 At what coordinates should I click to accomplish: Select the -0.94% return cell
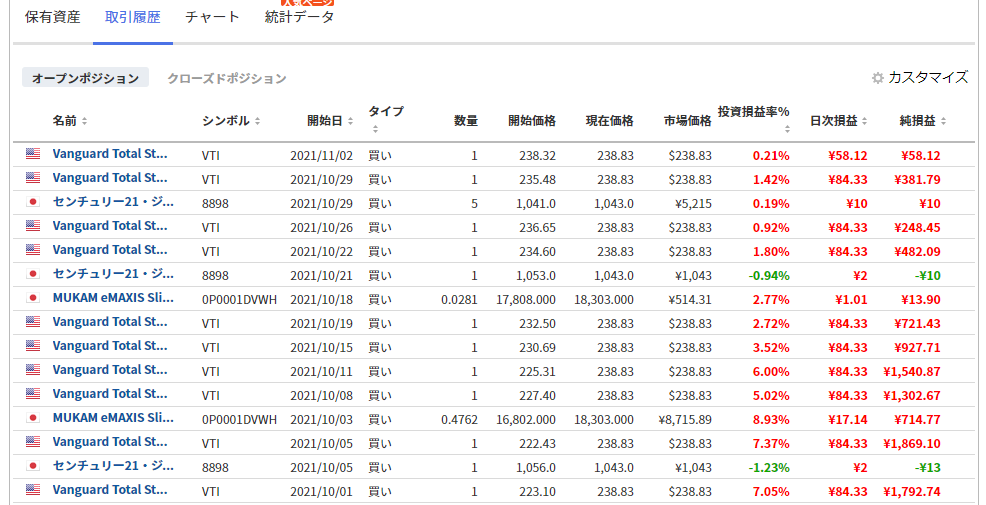tap(769, 275)
